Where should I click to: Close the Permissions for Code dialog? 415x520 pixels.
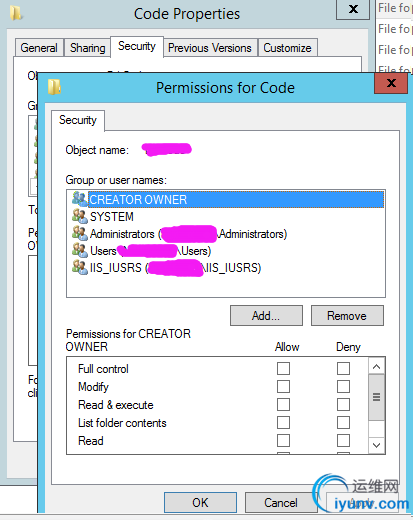[391, 83]
